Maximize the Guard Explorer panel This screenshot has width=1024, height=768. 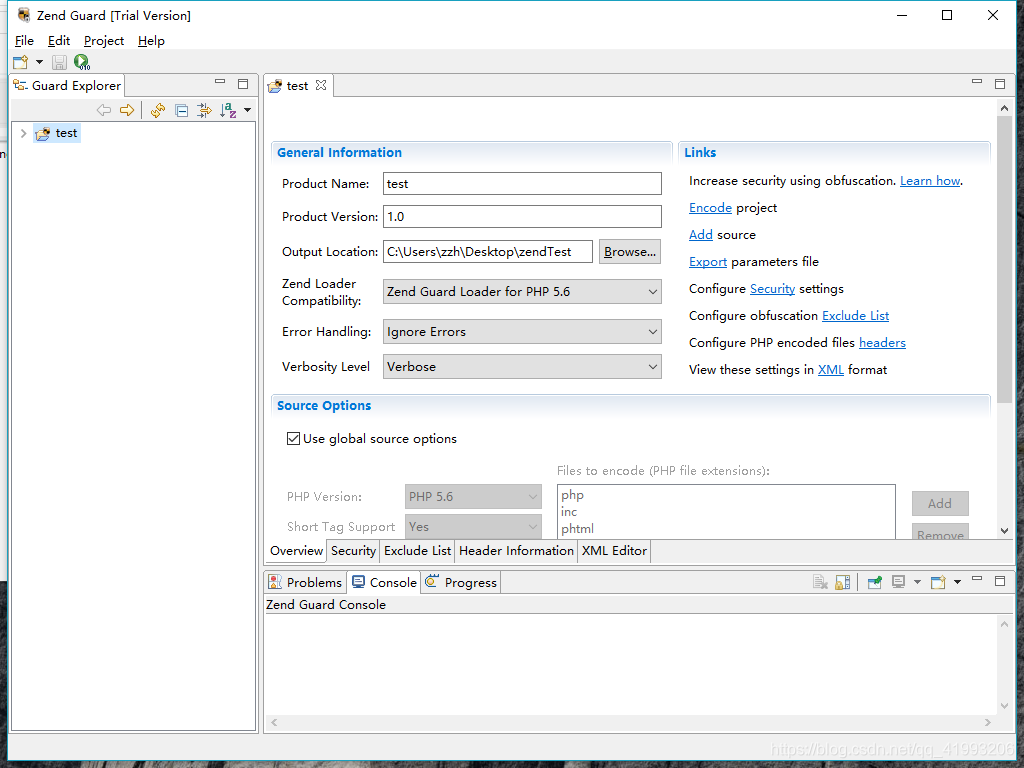[243, 84]
